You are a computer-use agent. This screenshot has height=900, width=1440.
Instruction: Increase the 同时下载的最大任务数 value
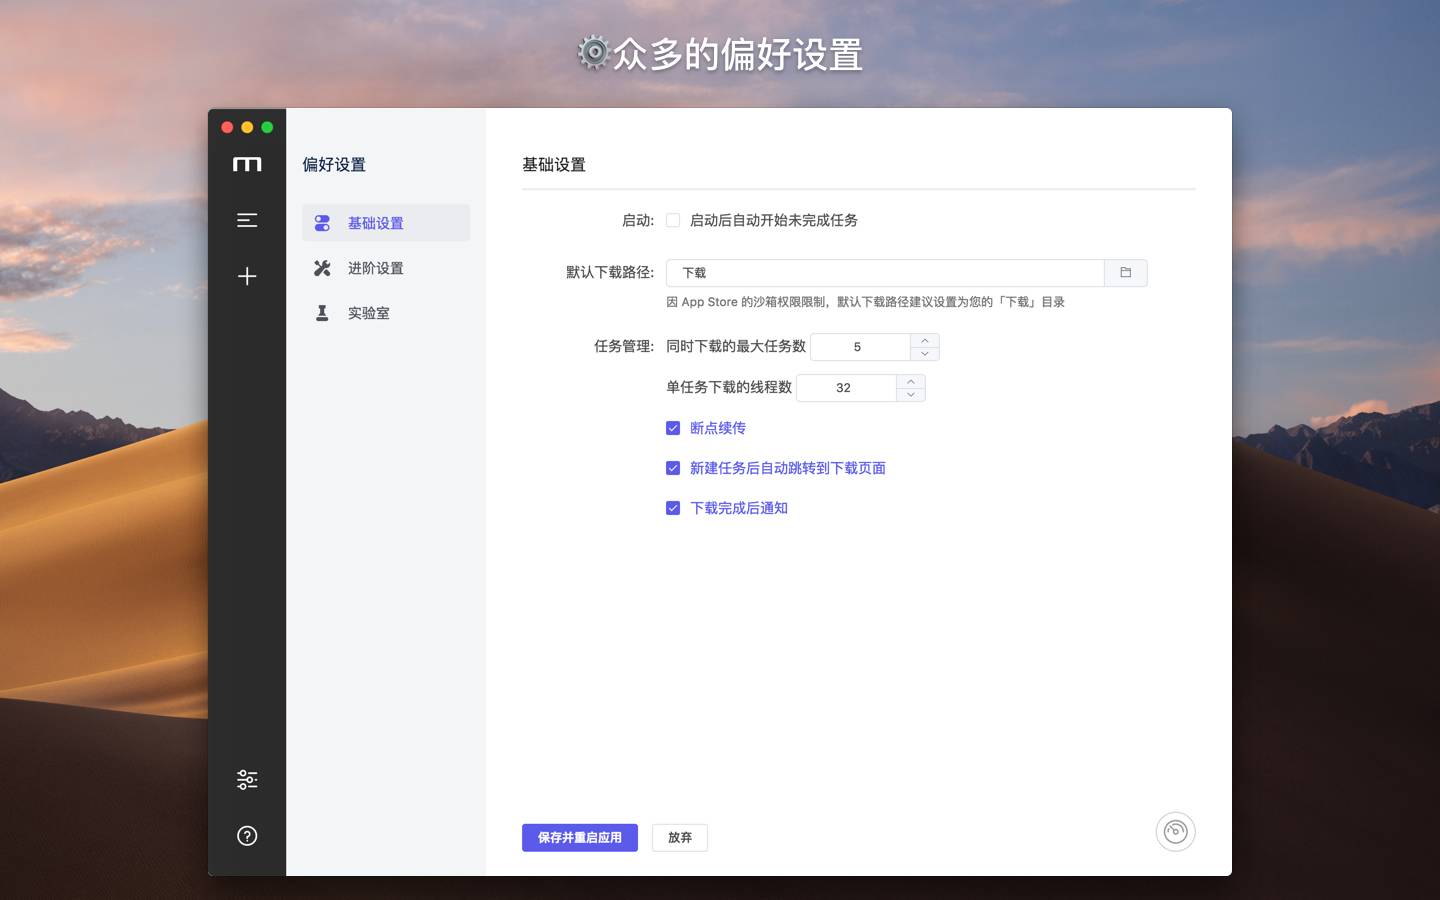[x=925, y=340]
